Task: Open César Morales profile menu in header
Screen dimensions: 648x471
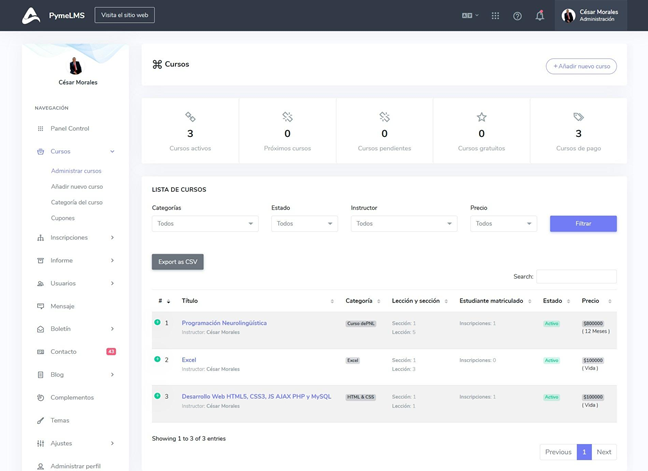Action: point(591,15)
